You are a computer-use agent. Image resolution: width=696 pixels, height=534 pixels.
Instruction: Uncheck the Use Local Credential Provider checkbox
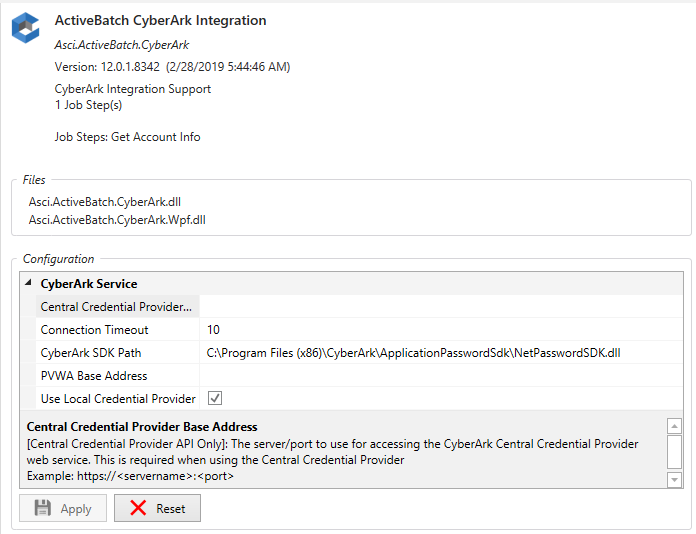pyautogui.click(x=215, y=399)
